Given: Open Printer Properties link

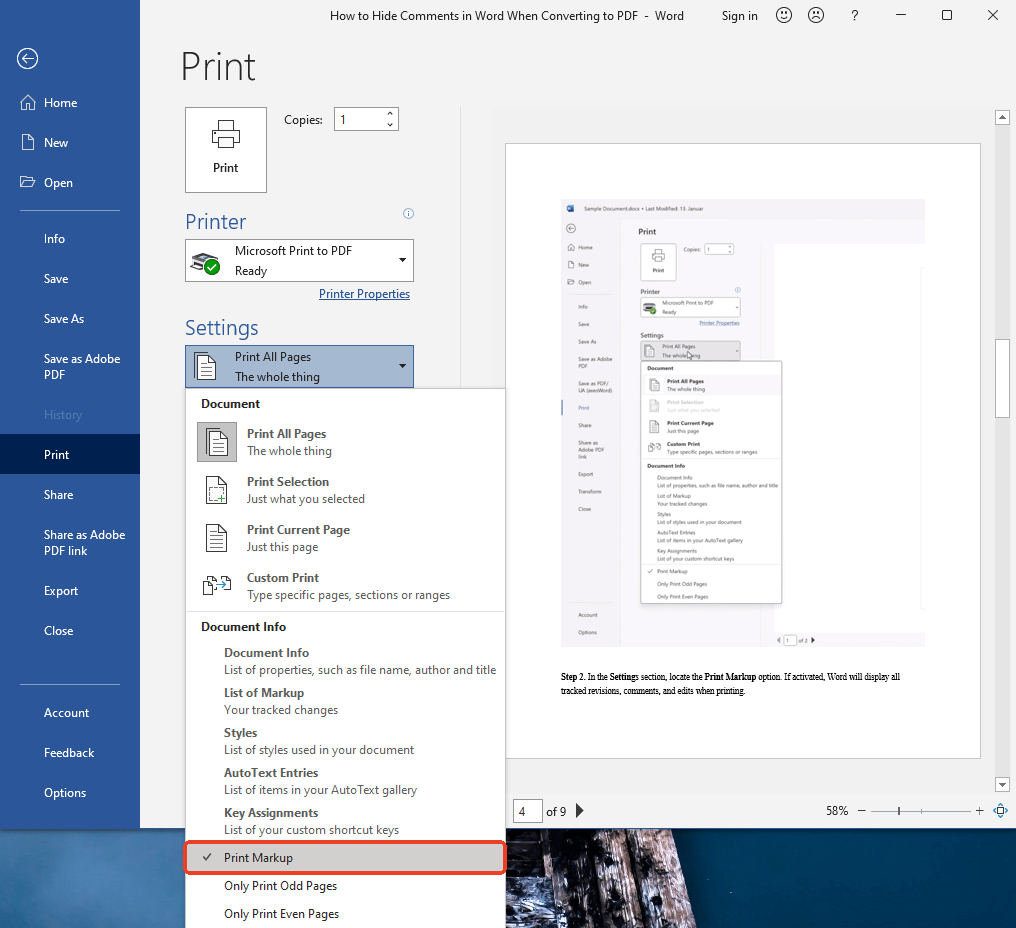Looking at the screenshot, I should (364, 293).
